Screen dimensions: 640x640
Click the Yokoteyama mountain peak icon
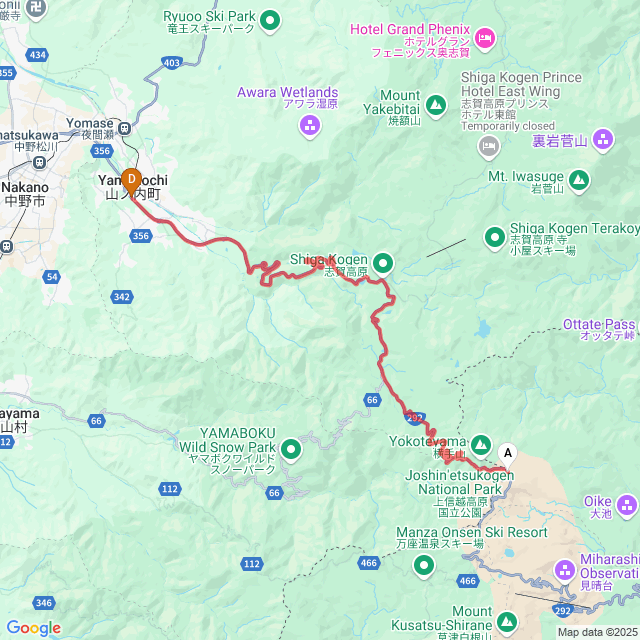pos(481,445)
